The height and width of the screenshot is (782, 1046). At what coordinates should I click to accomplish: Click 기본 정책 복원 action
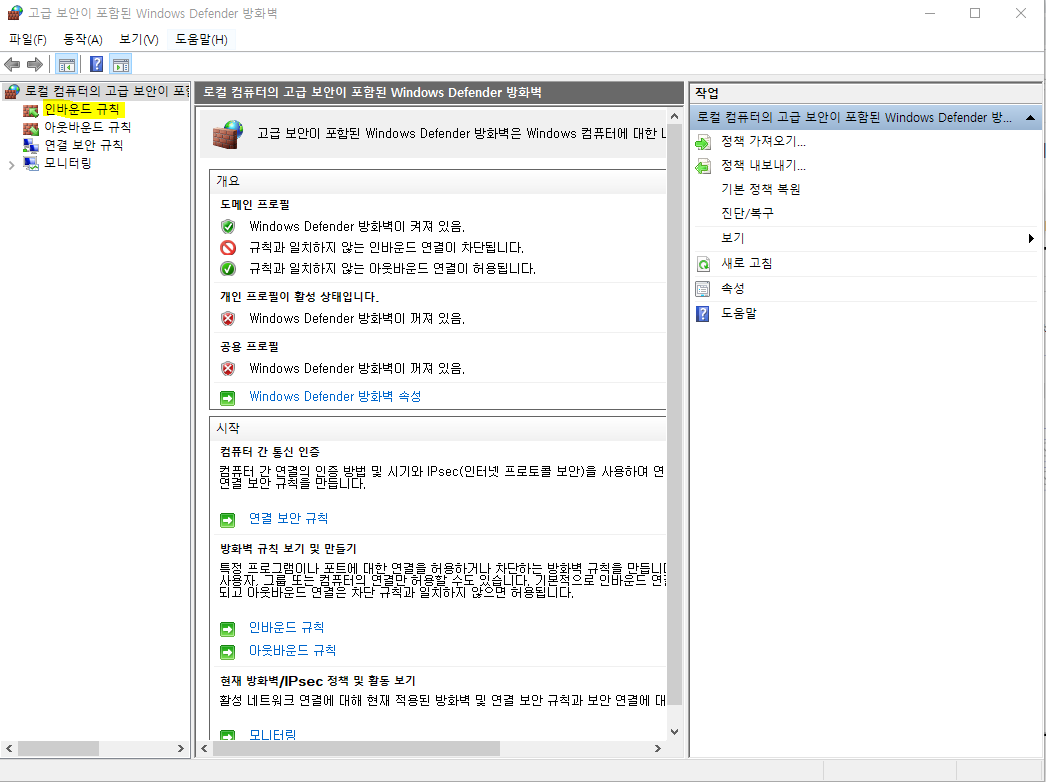(760, 189)
